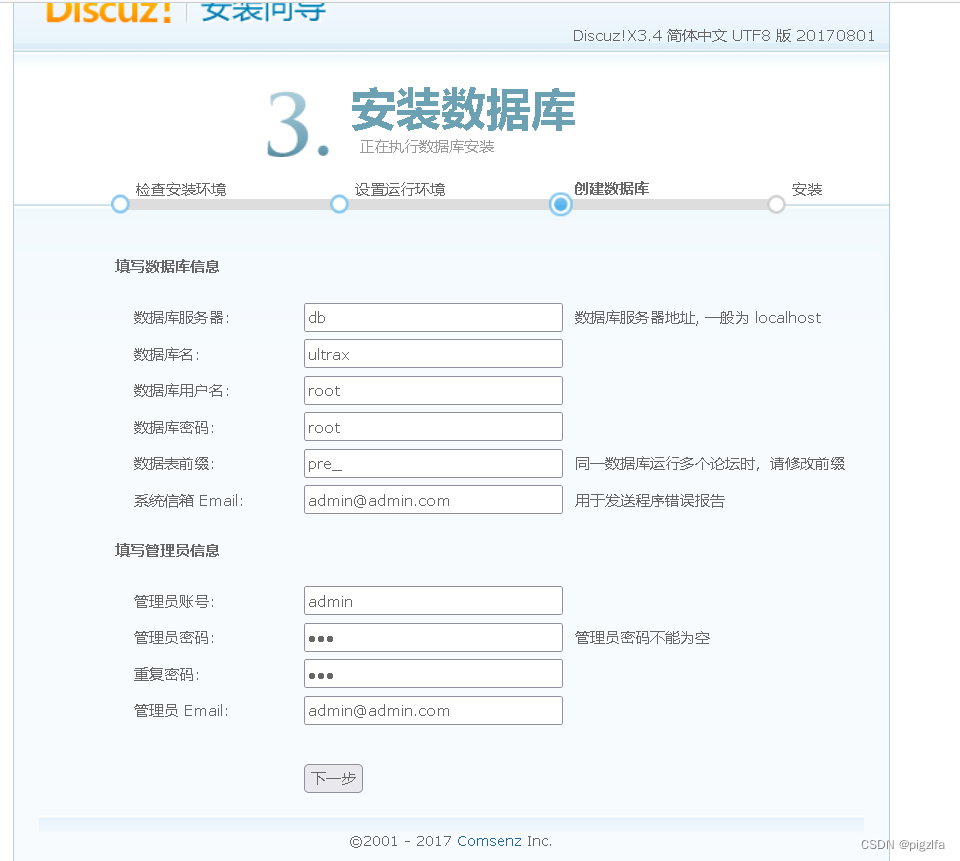Click the 创建数据库 step label
Image resolution: width=960 pixels, height=861 pixels.
click(x=613, y=188)
